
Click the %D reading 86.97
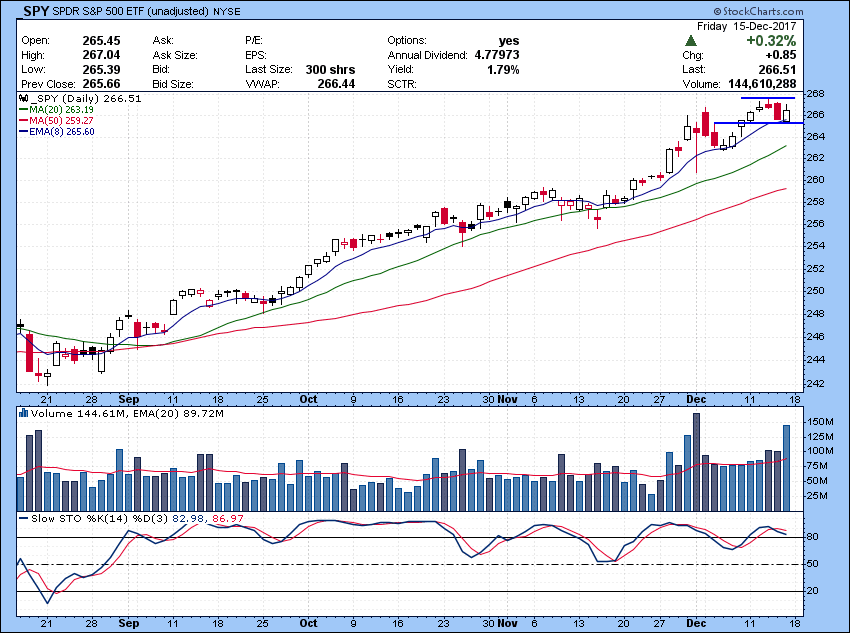[x=228, y=519]
